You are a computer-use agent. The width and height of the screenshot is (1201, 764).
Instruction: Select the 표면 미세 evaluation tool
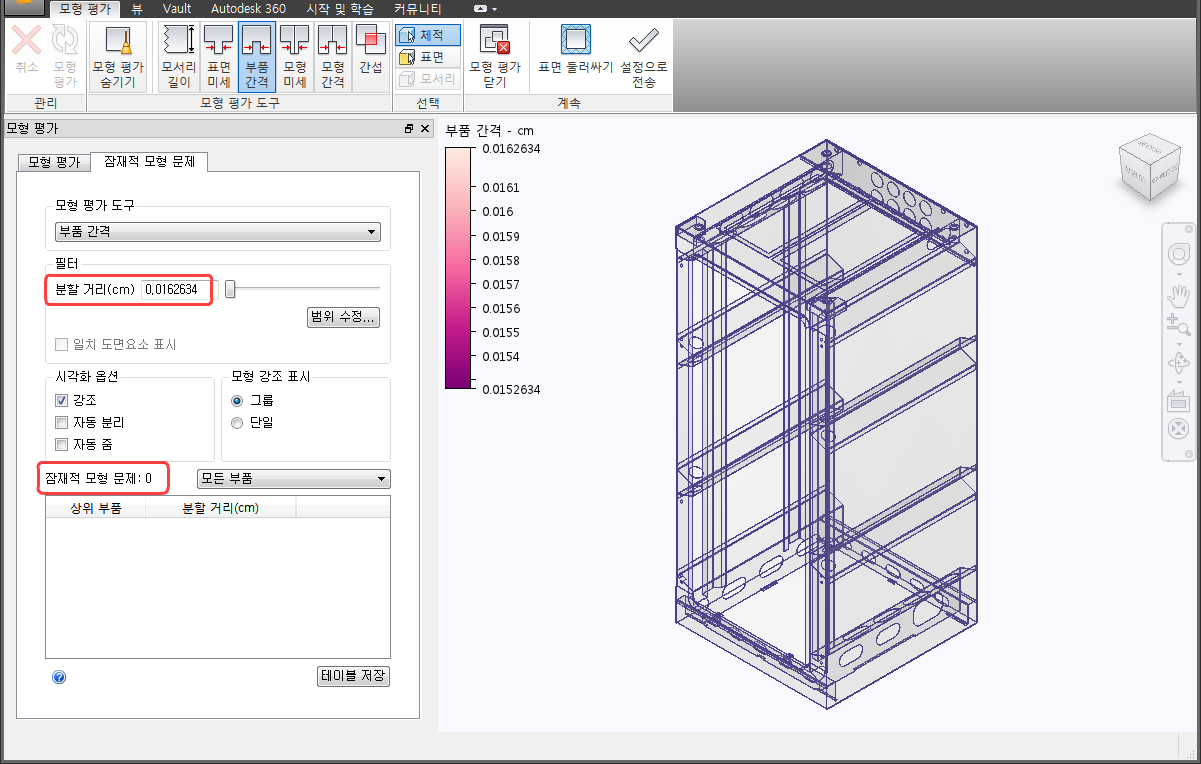[x=218, y=57]
